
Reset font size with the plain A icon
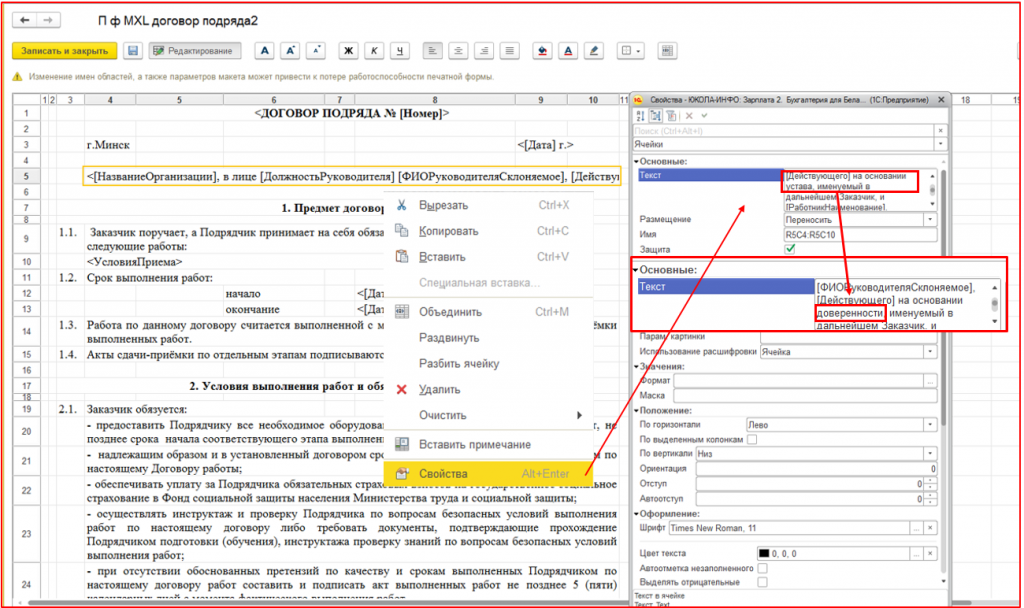coord(264,51)
